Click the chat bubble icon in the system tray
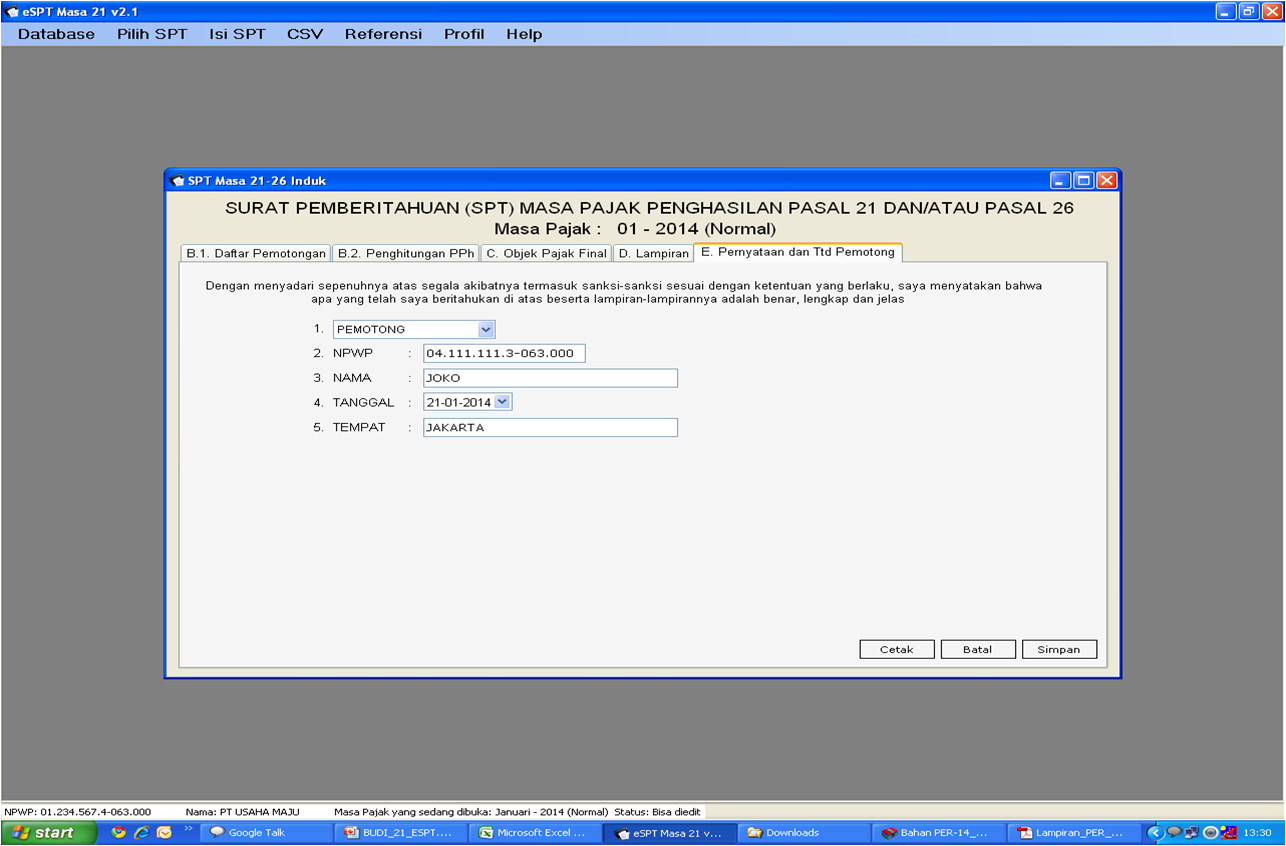The height and width of the screenshot is (846, 1286). coord(1174,831)
